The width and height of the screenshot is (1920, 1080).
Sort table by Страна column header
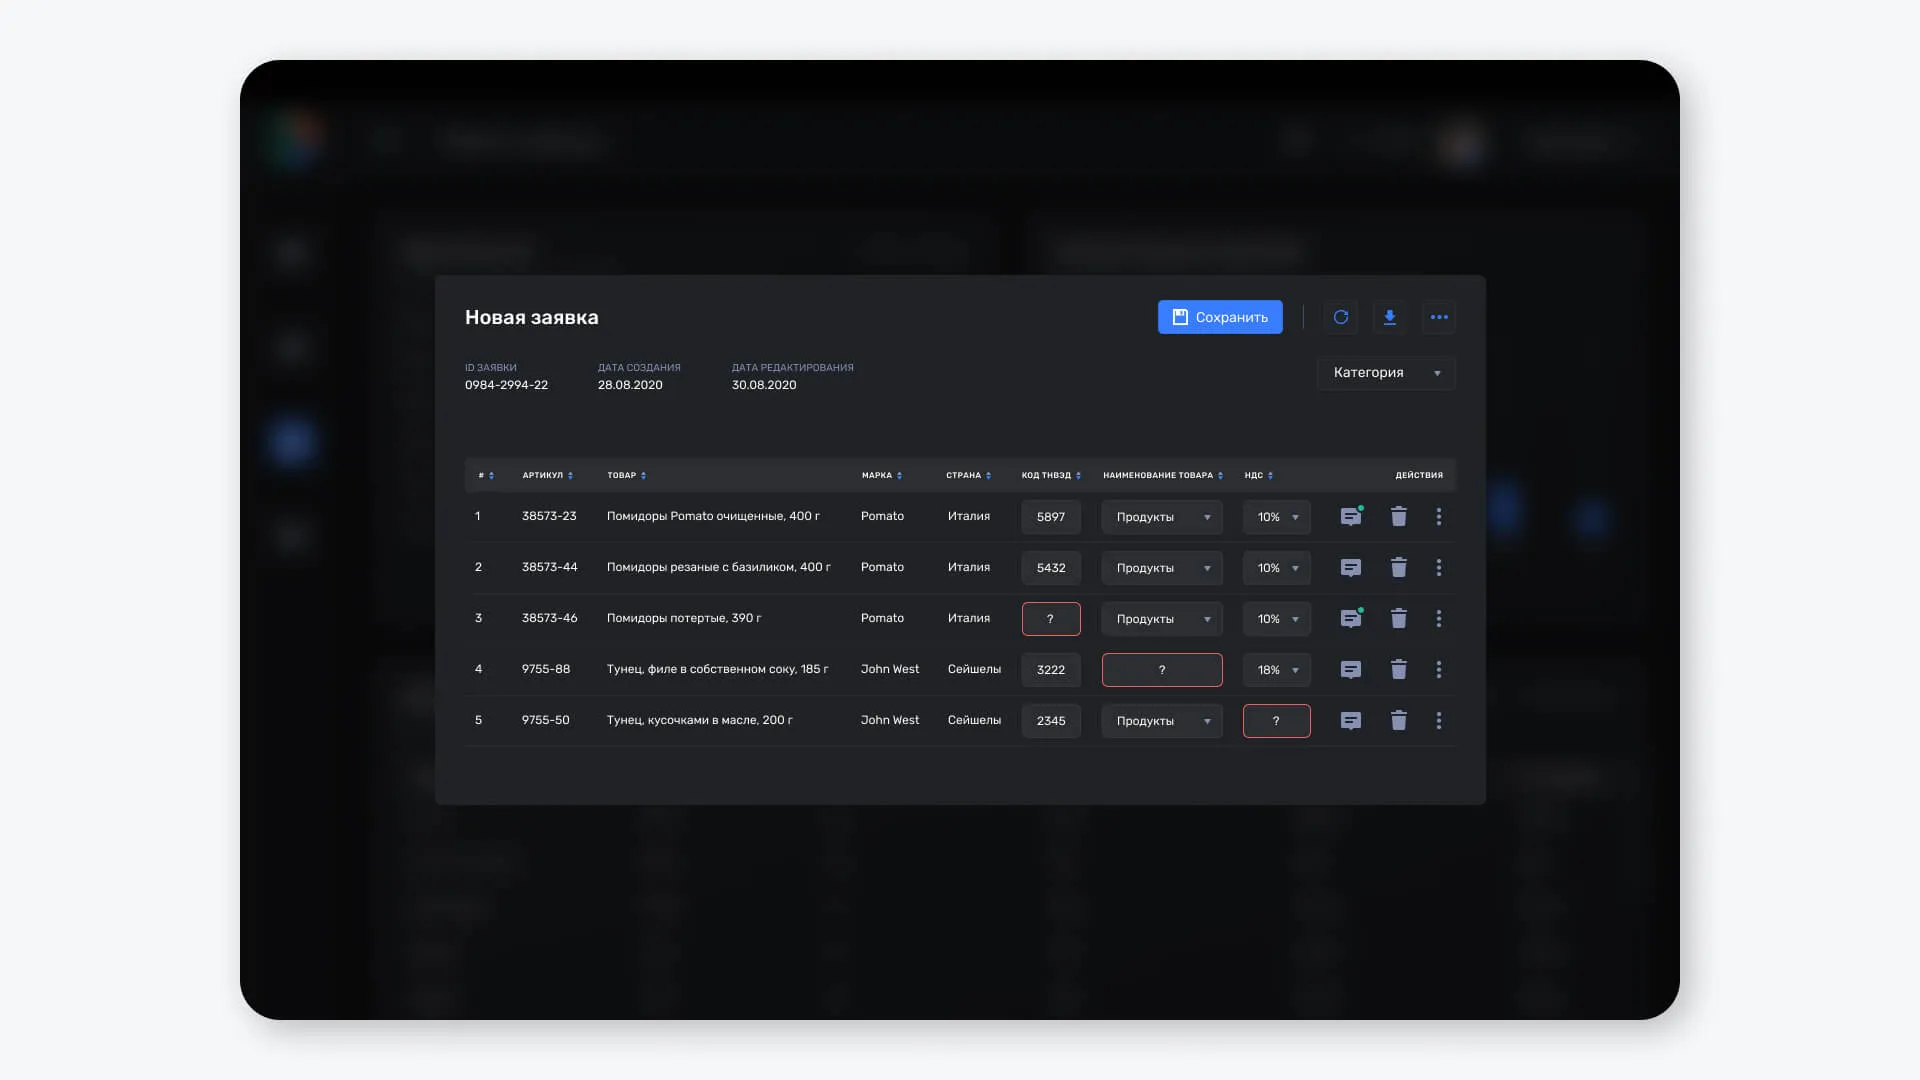click(968, 475)
